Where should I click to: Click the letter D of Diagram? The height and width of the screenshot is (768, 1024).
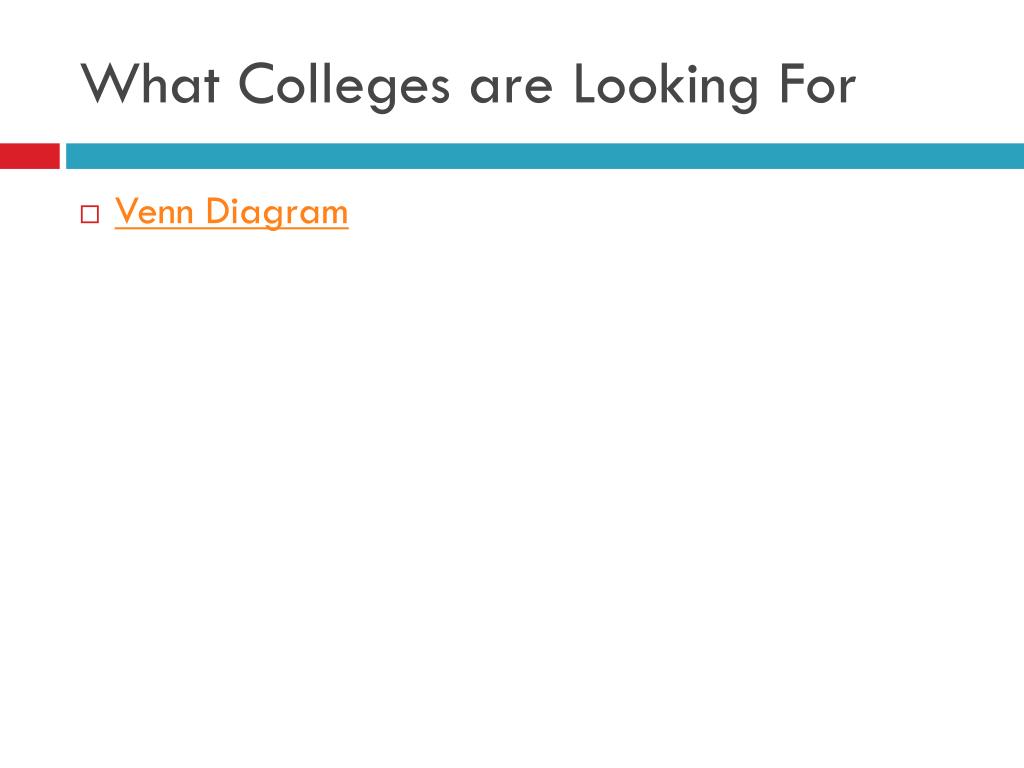click(x=217, y=211)
